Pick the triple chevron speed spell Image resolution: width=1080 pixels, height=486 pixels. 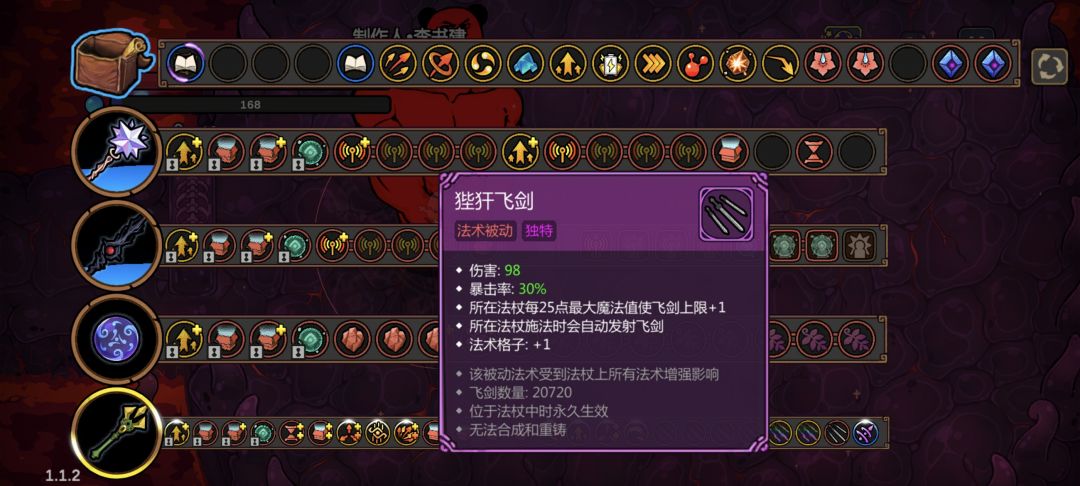click(x=653, y=64)
